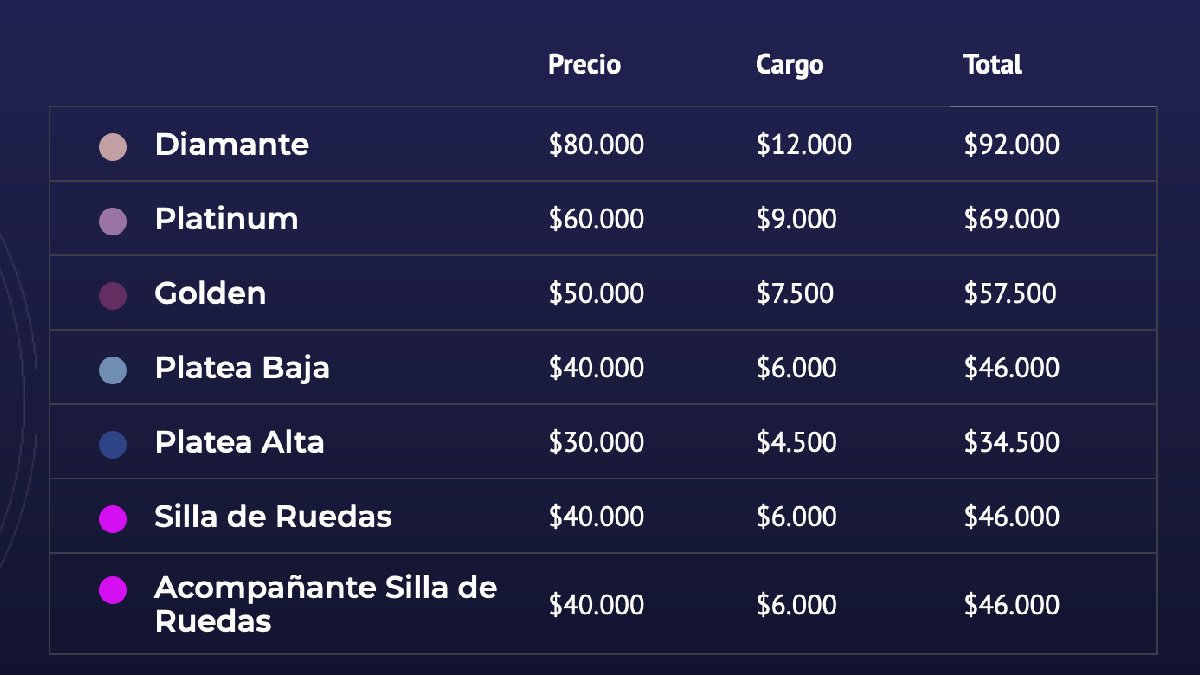Select the Platea Alta label
Screen dimensions: 1200x675
pos(239,442)
